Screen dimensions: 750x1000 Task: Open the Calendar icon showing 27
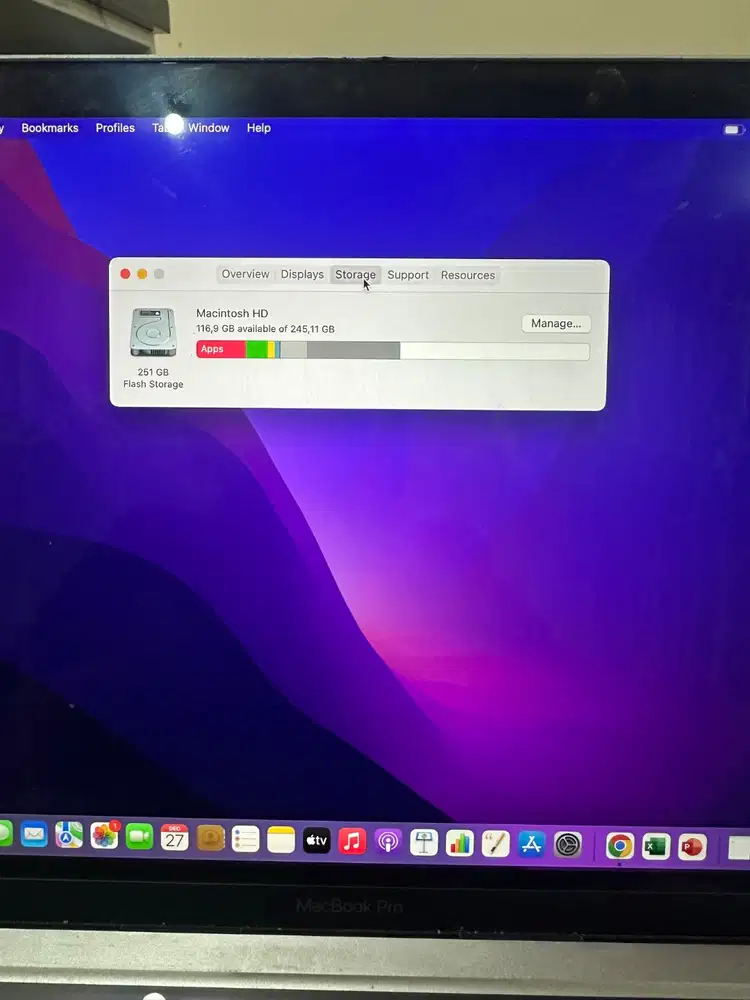coord(175,837)
